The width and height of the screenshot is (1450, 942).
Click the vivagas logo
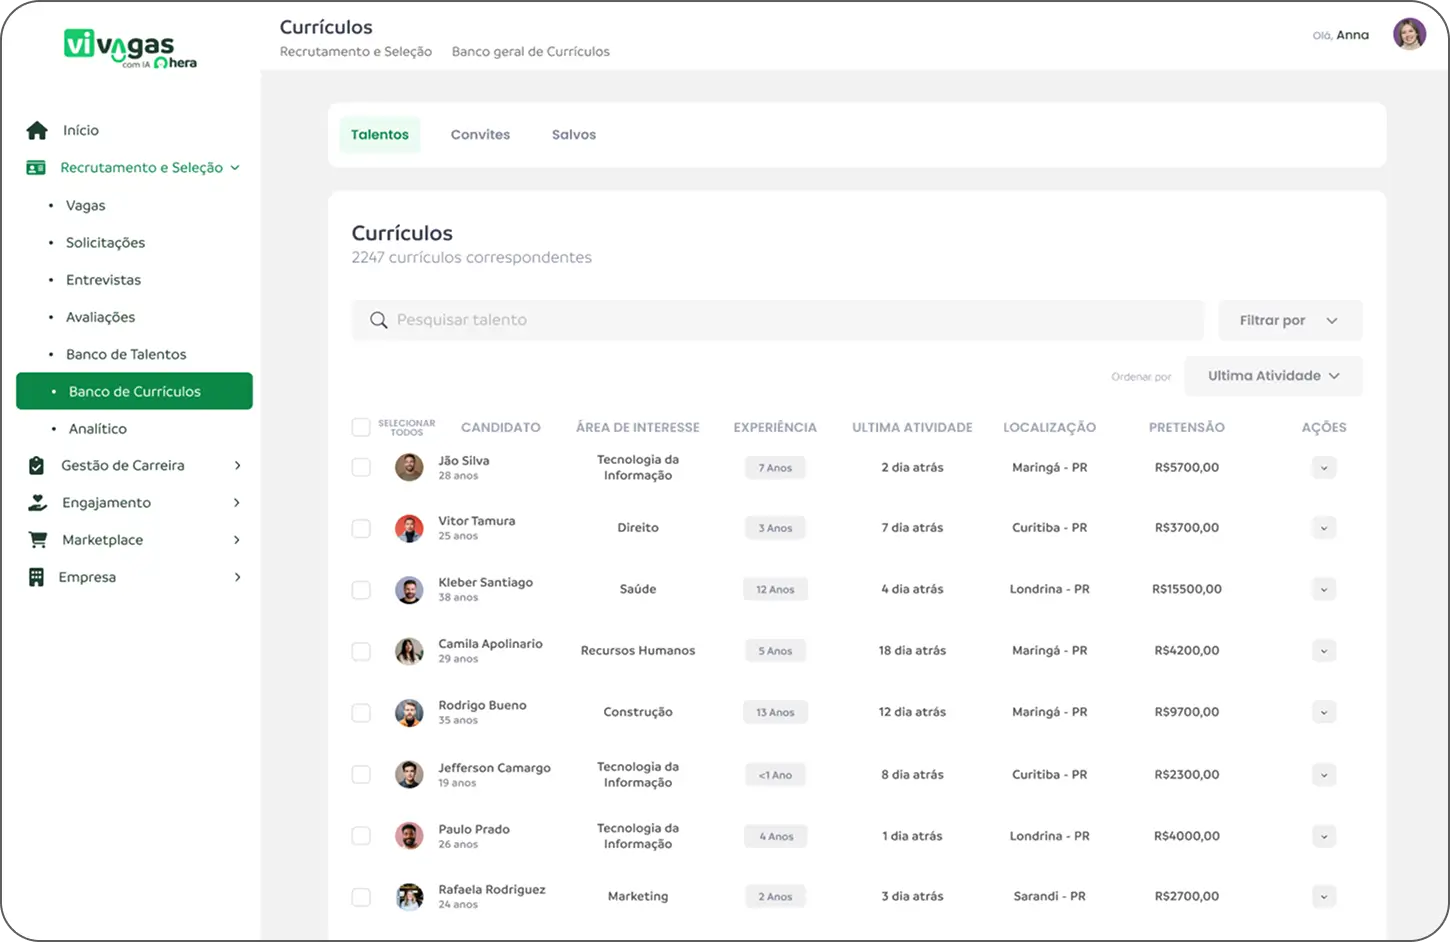point(130,47)
